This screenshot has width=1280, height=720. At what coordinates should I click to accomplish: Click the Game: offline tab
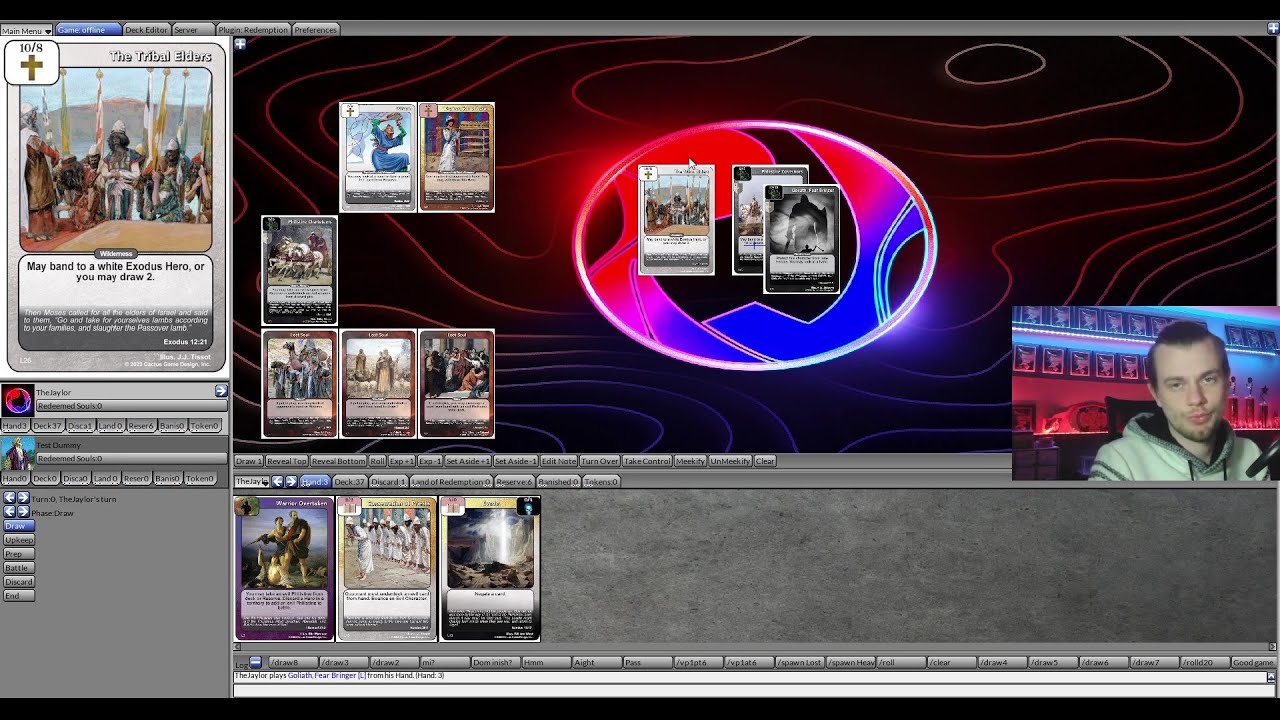pyautogui.click(x=87, y=30)
